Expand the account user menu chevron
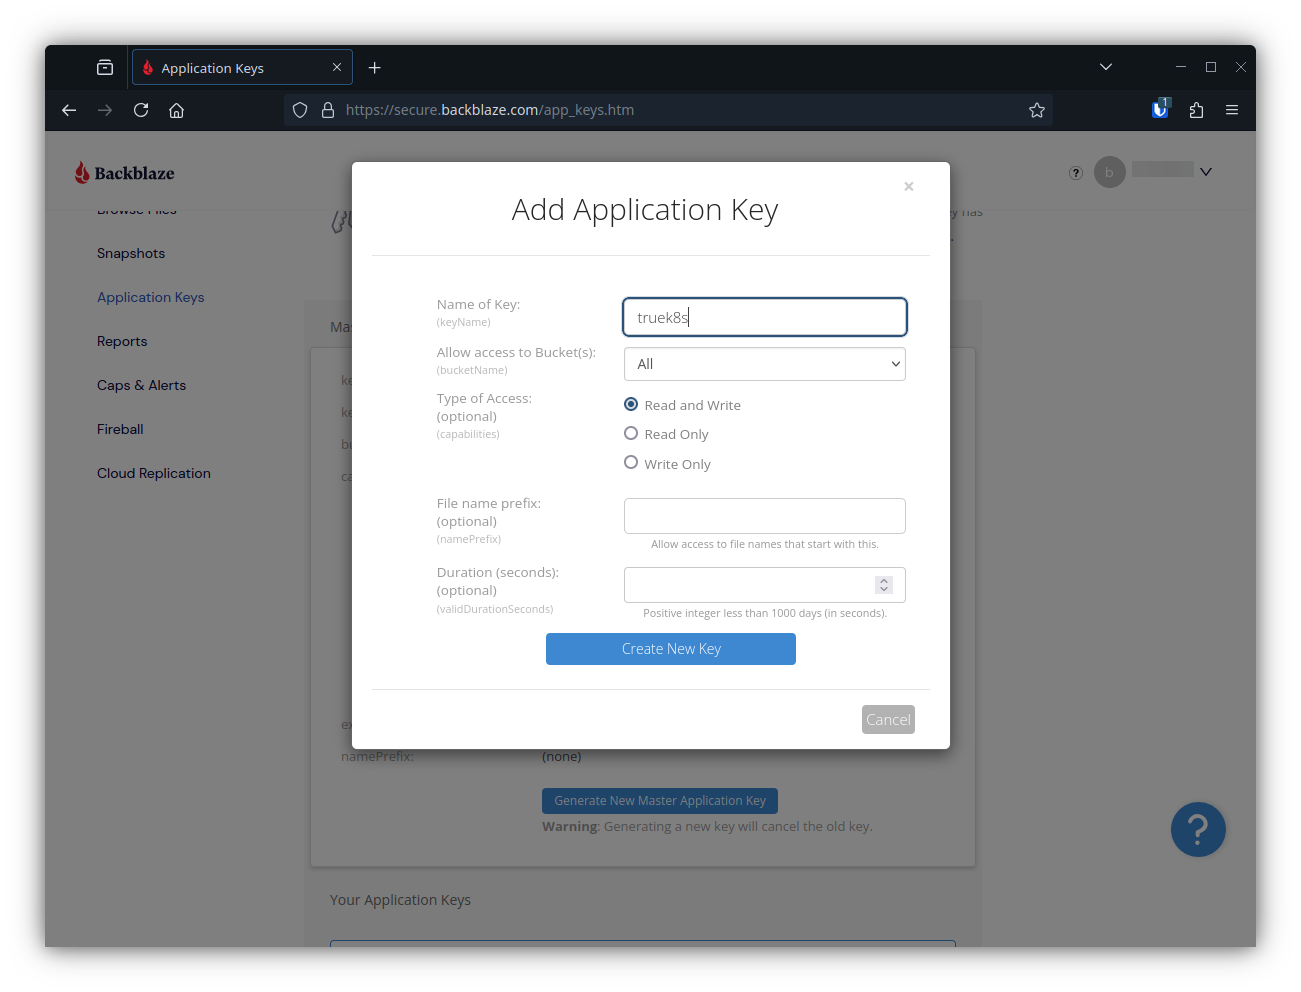This screenshot has width=1301, height=992. coord(1206,172)
